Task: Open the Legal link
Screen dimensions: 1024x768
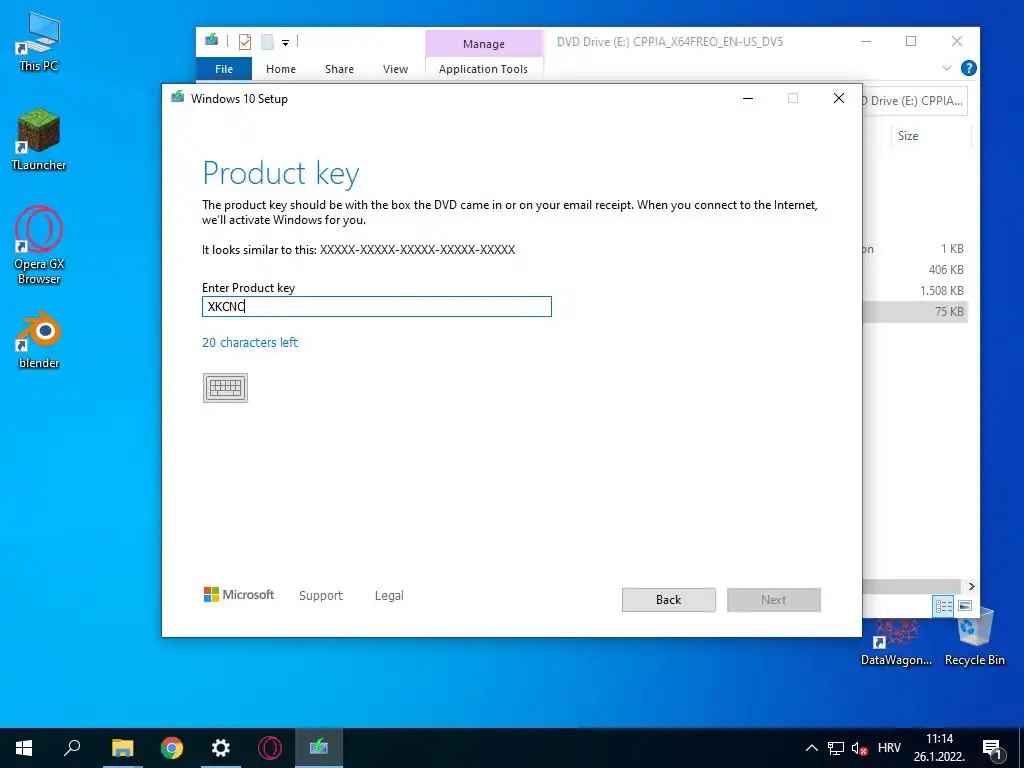Action: (x=389, y=595)
